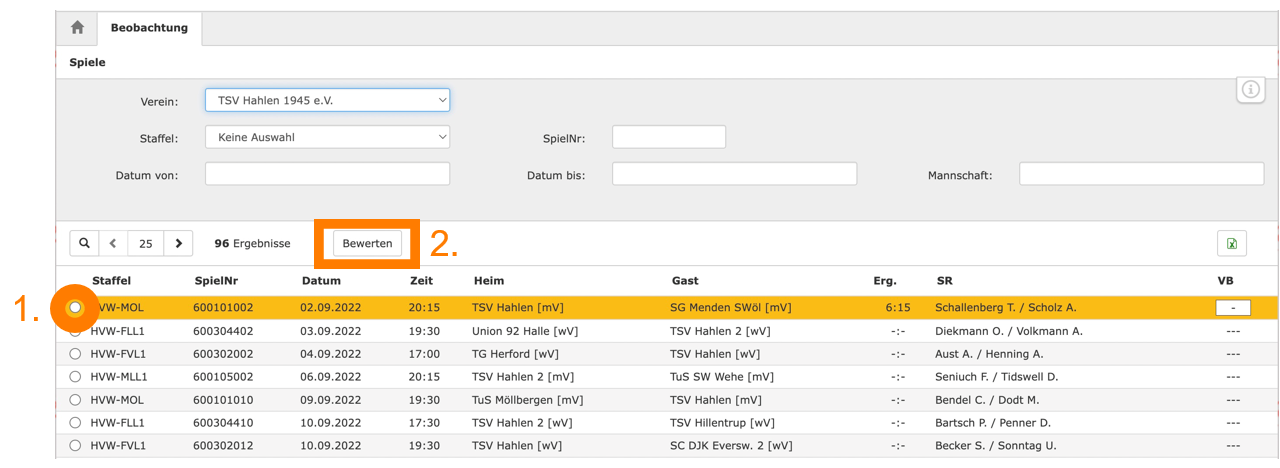Go to previous results page arrow
Image resolution: width=1280 pixels, height=468 pixels.
(x=113, y=243)
